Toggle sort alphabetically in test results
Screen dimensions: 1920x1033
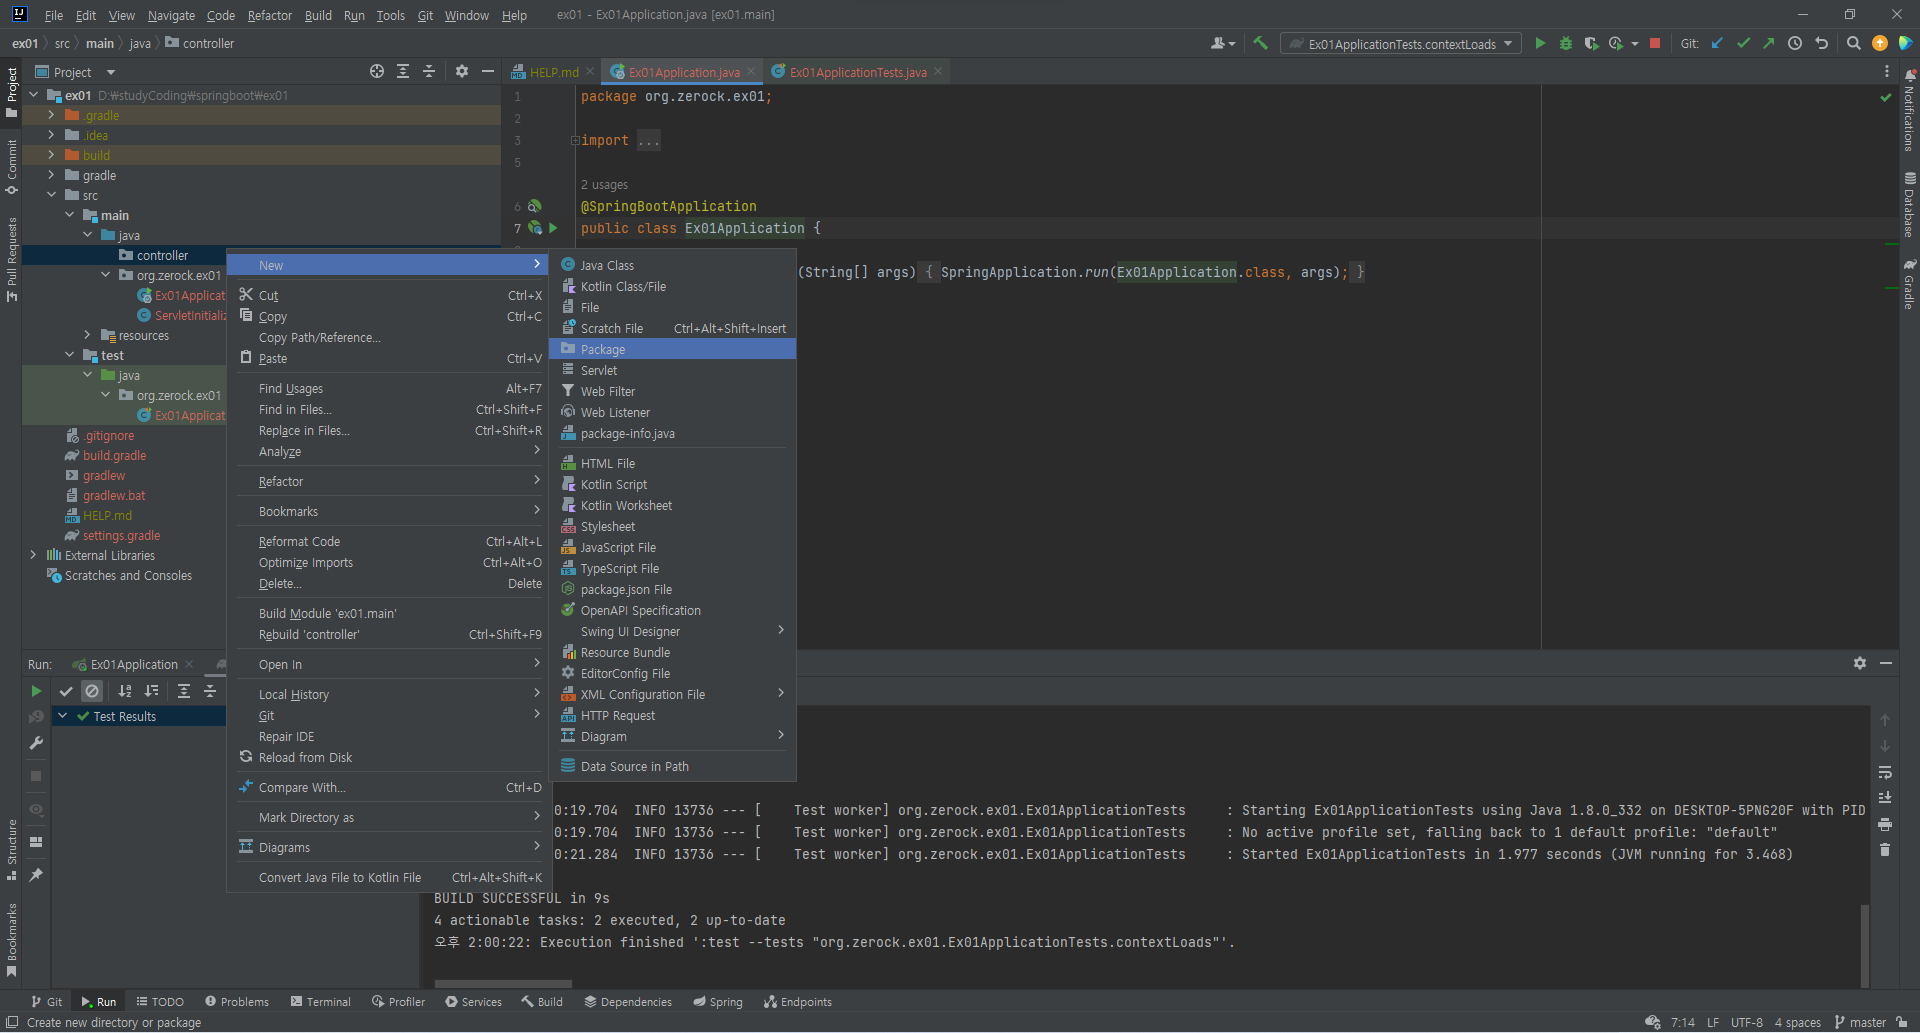[x=125, y=691]
